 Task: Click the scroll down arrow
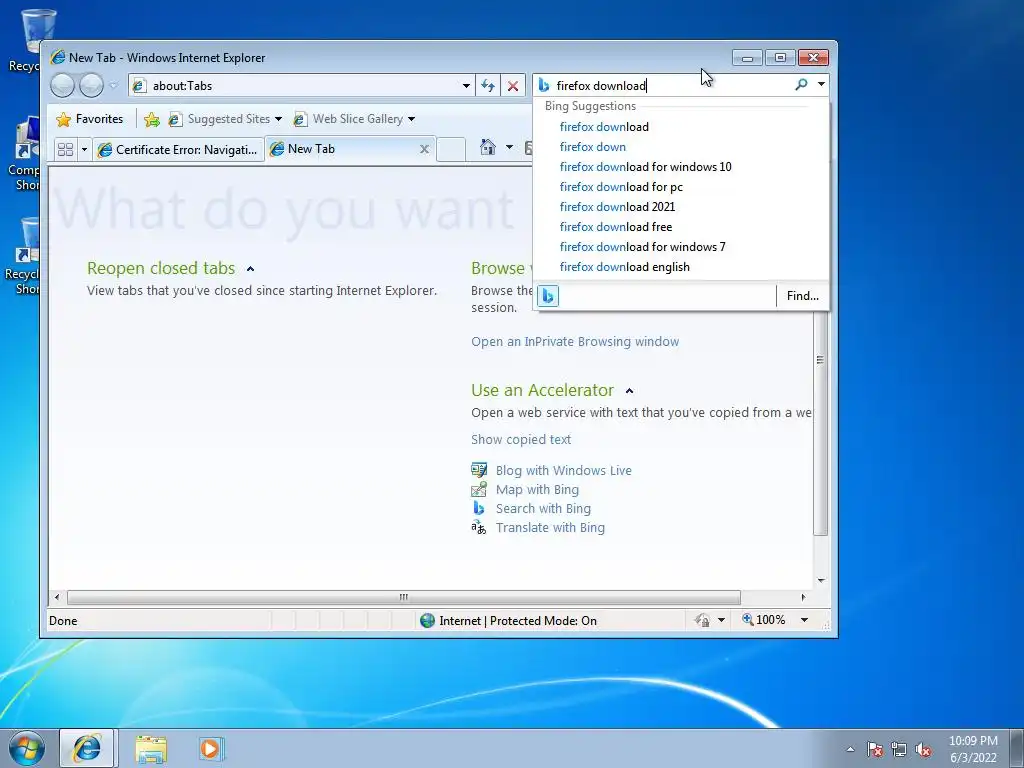[821, 580]
